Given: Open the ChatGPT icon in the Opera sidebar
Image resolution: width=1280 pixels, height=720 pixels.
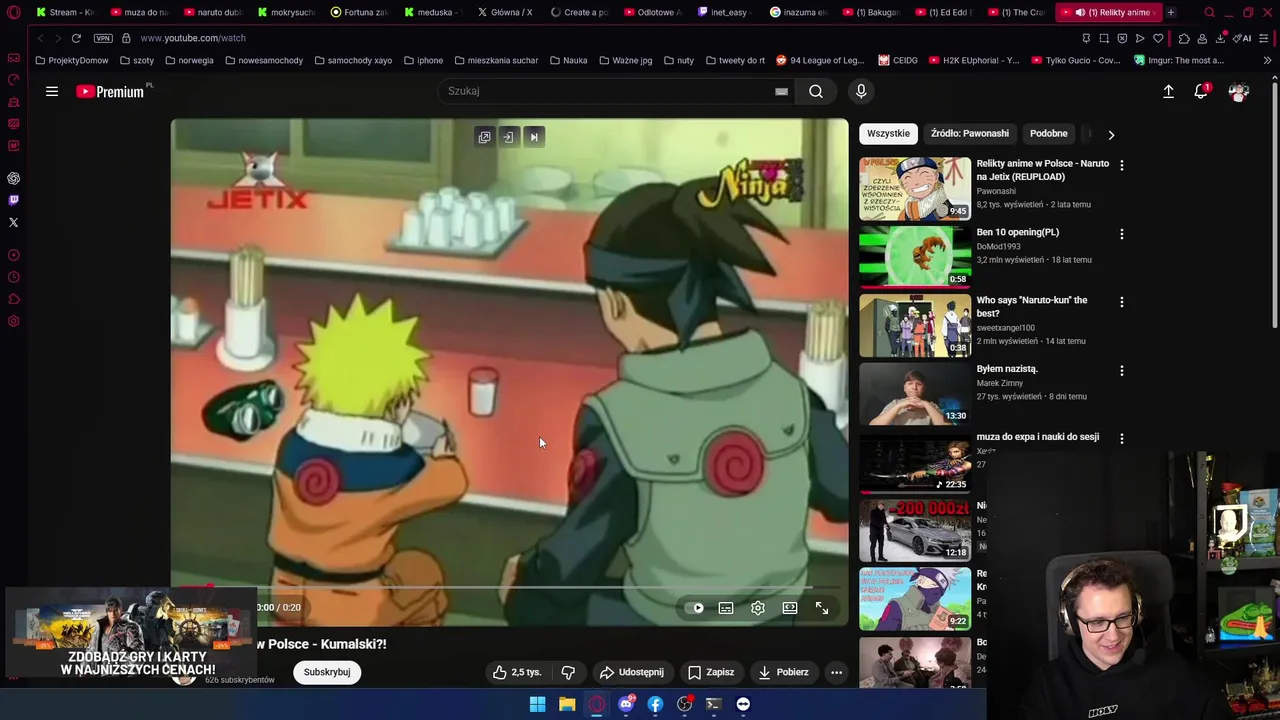Looking at the screenshot, I should (13, 178).
